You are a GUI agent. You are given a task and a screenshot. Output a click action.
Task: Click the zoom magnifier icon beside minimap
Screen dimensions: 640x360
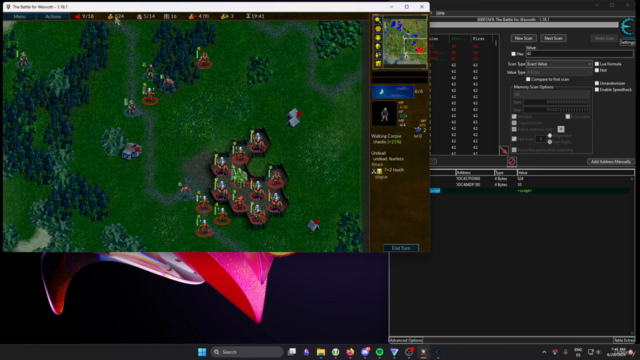[378, 20]
